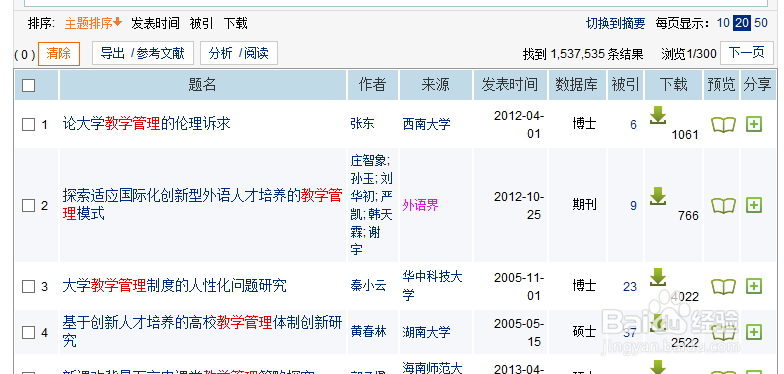Screen dimensions: 784x374
Task: Open citation count 6 for result 1
Action: 634,124
